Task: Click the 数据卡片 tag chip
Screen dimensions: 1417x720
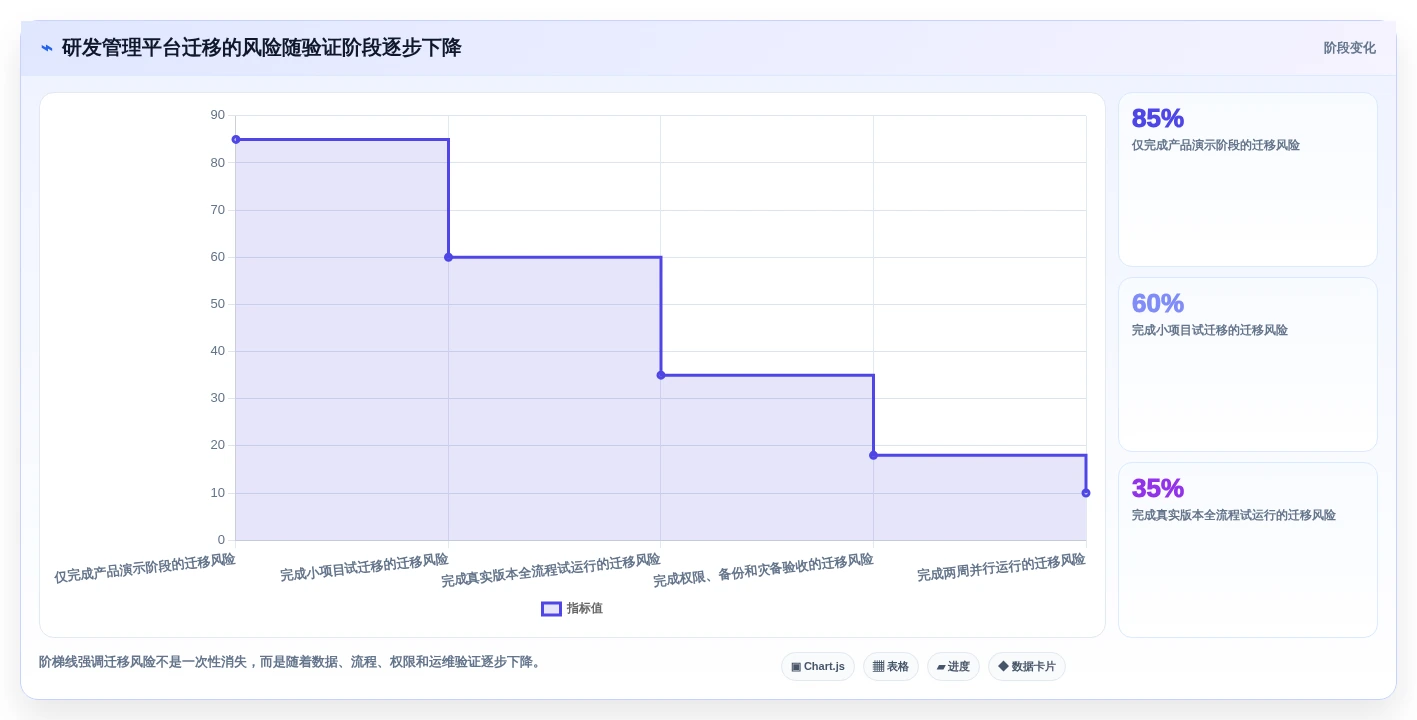Action: click(1027, 666)
